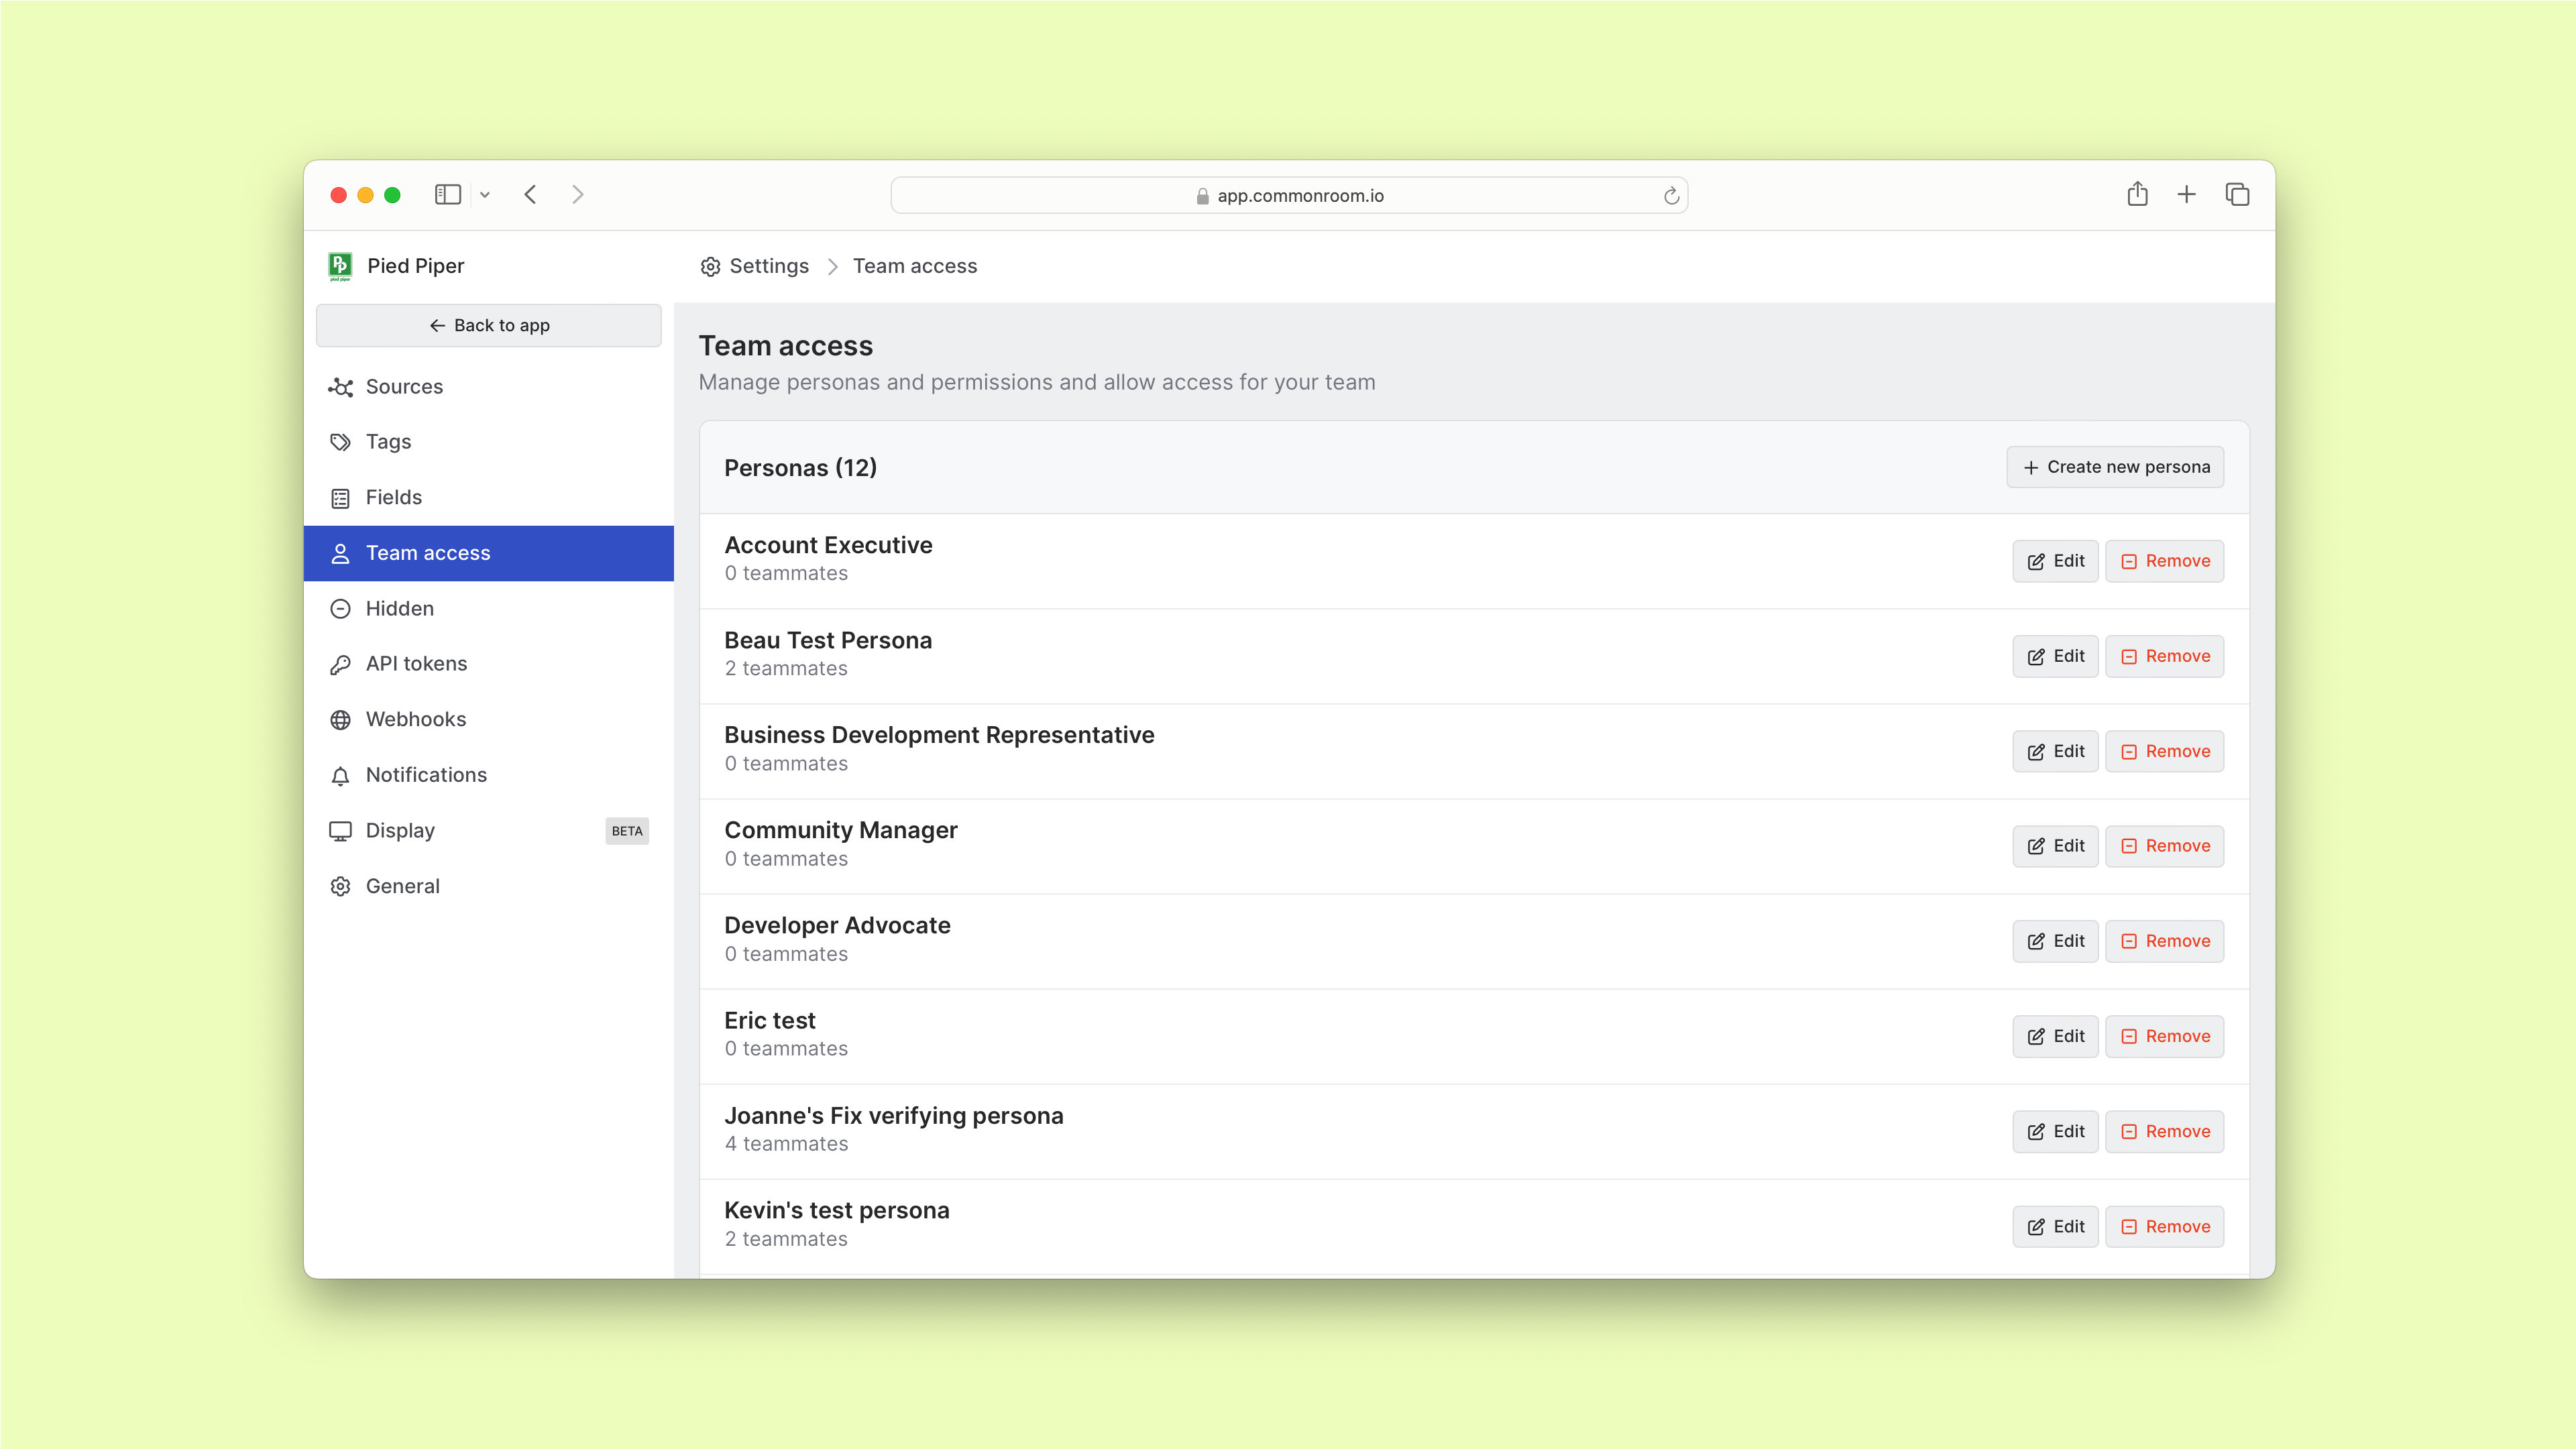The height and width of the screenshot is (1449, 2576).
Task: Open a new tab with plus icon
Action: pyautogui.click(x=2186, y=195)
